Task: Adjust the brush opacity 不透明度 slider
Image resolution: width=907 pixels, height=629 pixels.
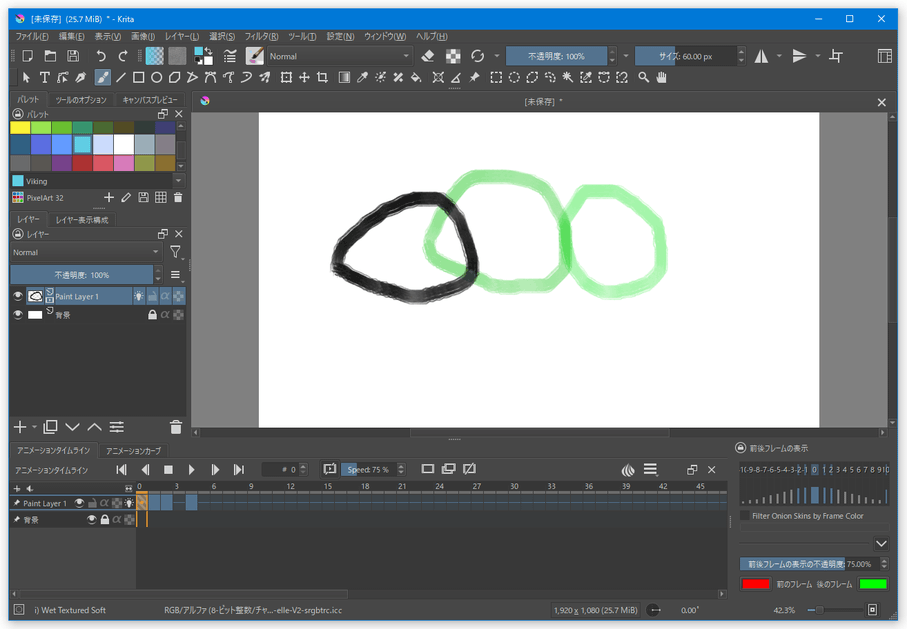Action: [x=556, y=56]
